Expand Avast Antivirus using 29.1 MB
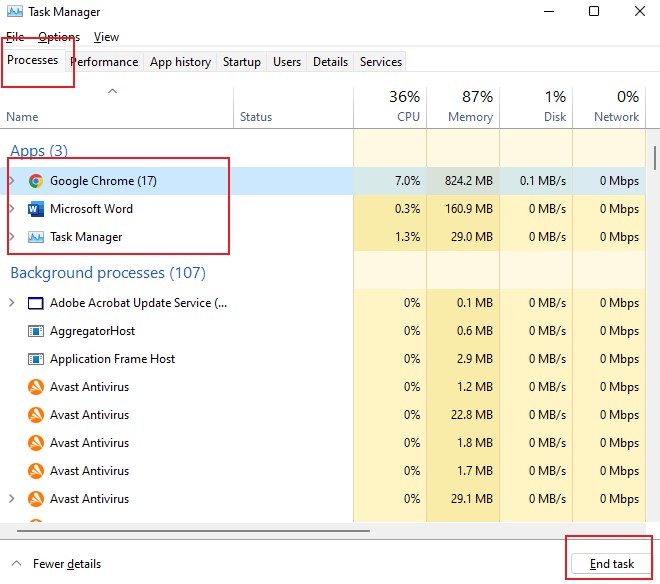The image size is (660, 584). (12, 499)
